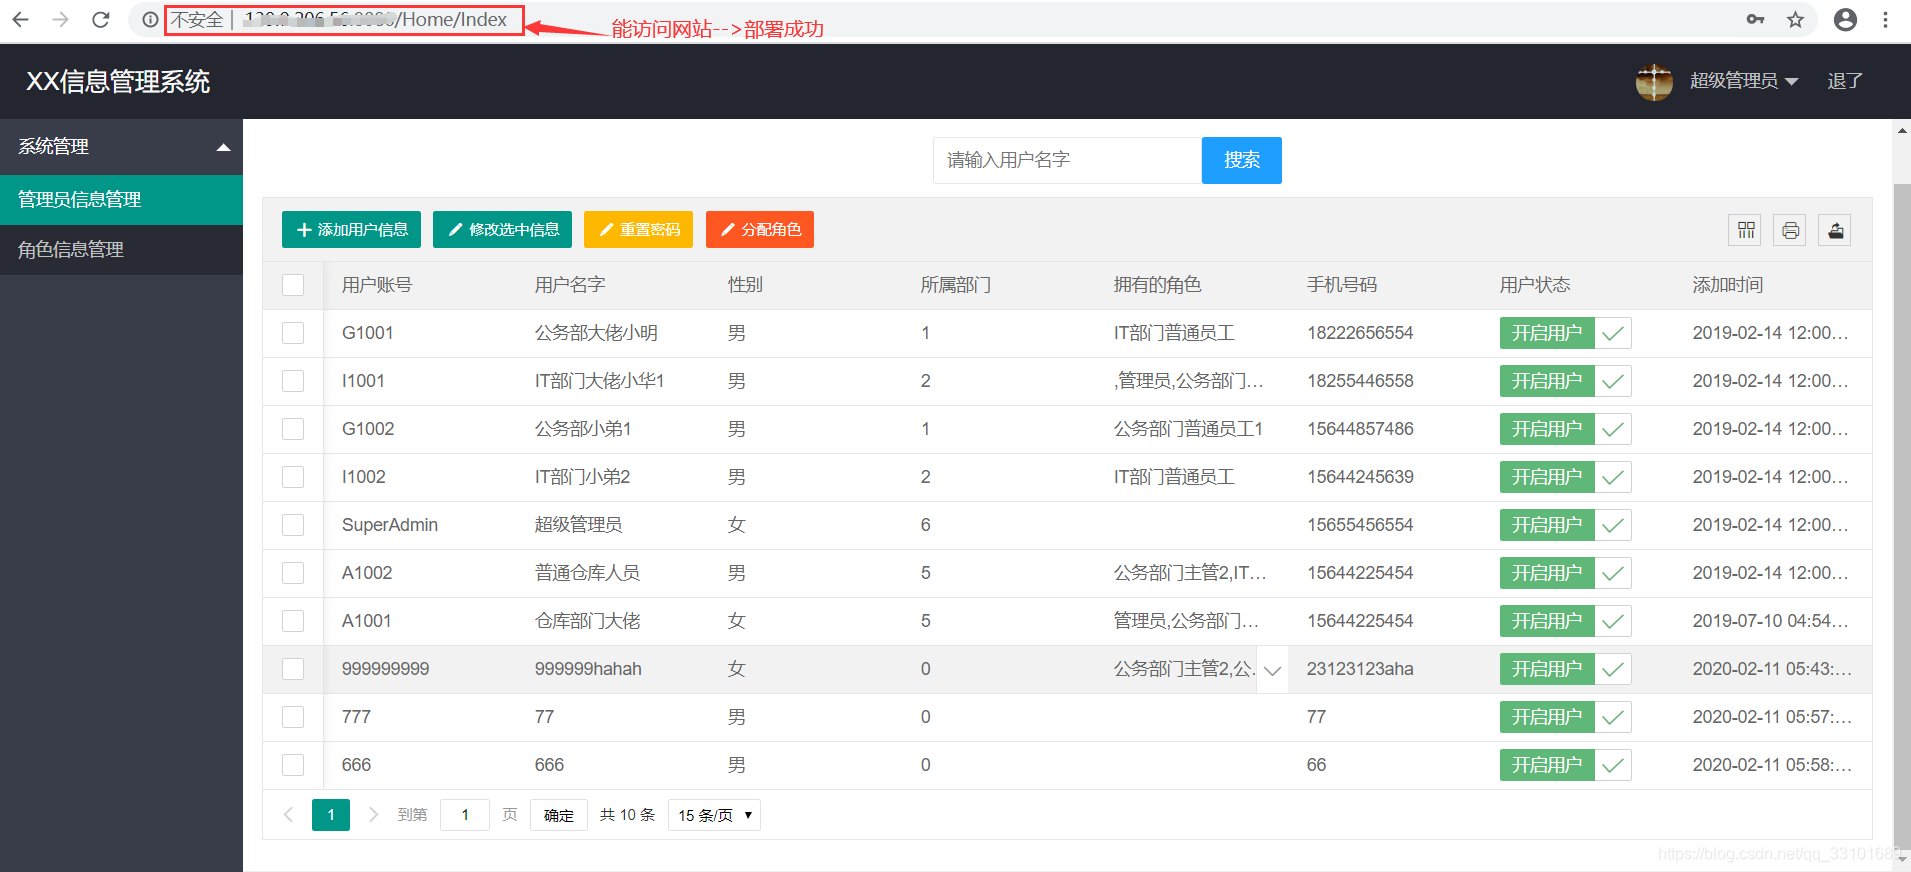Click the browser back arrow
This screenshot has height=872, width=1911.
[x=20, y=19]
